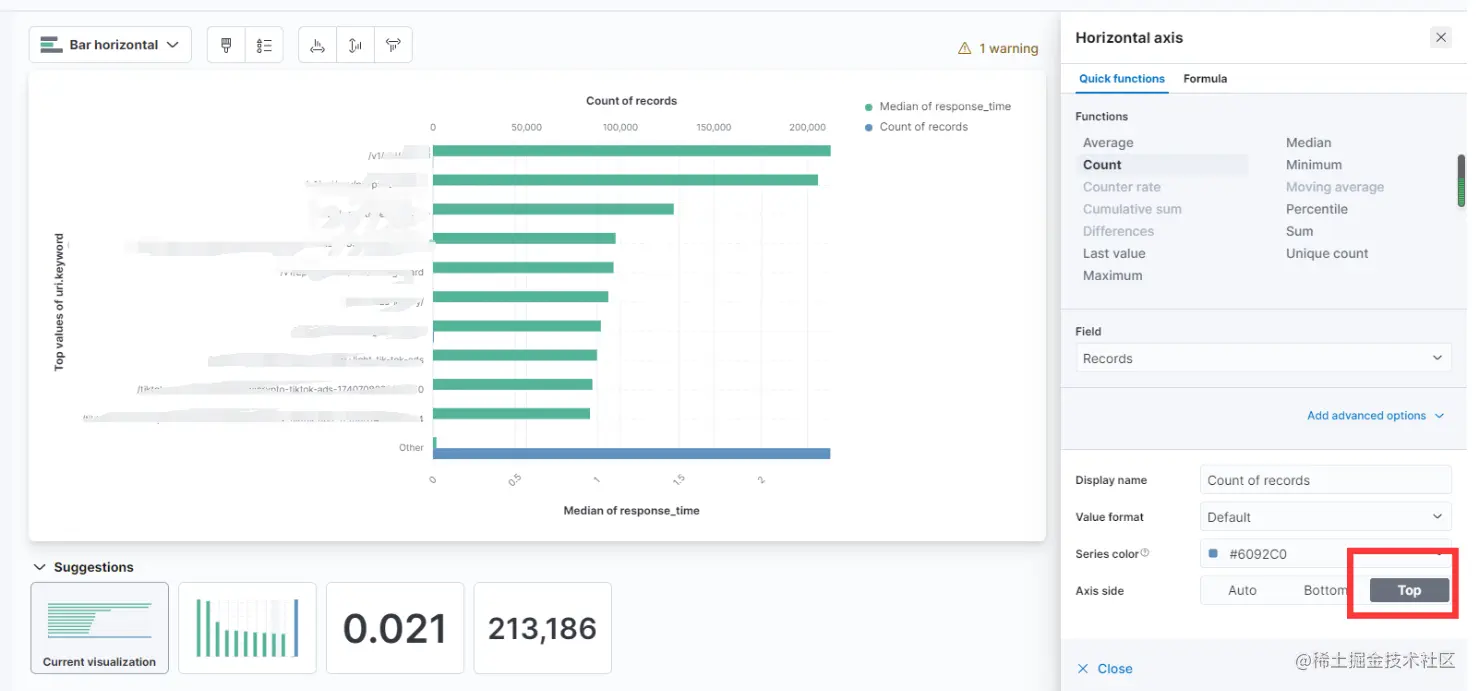Set axis side to Bottom
This screenshot has height=691, width=1476.
pyautogui.click(x=1326, y=591)
